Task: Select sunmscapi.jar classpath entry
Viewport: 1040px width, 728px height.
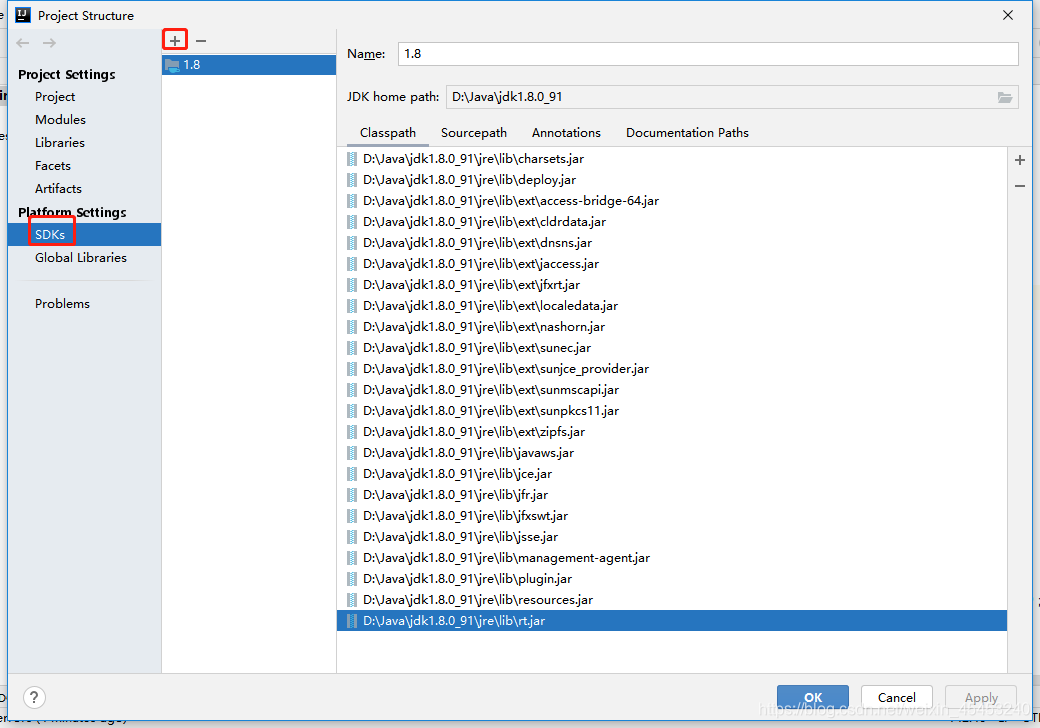Action: (672, 390)
